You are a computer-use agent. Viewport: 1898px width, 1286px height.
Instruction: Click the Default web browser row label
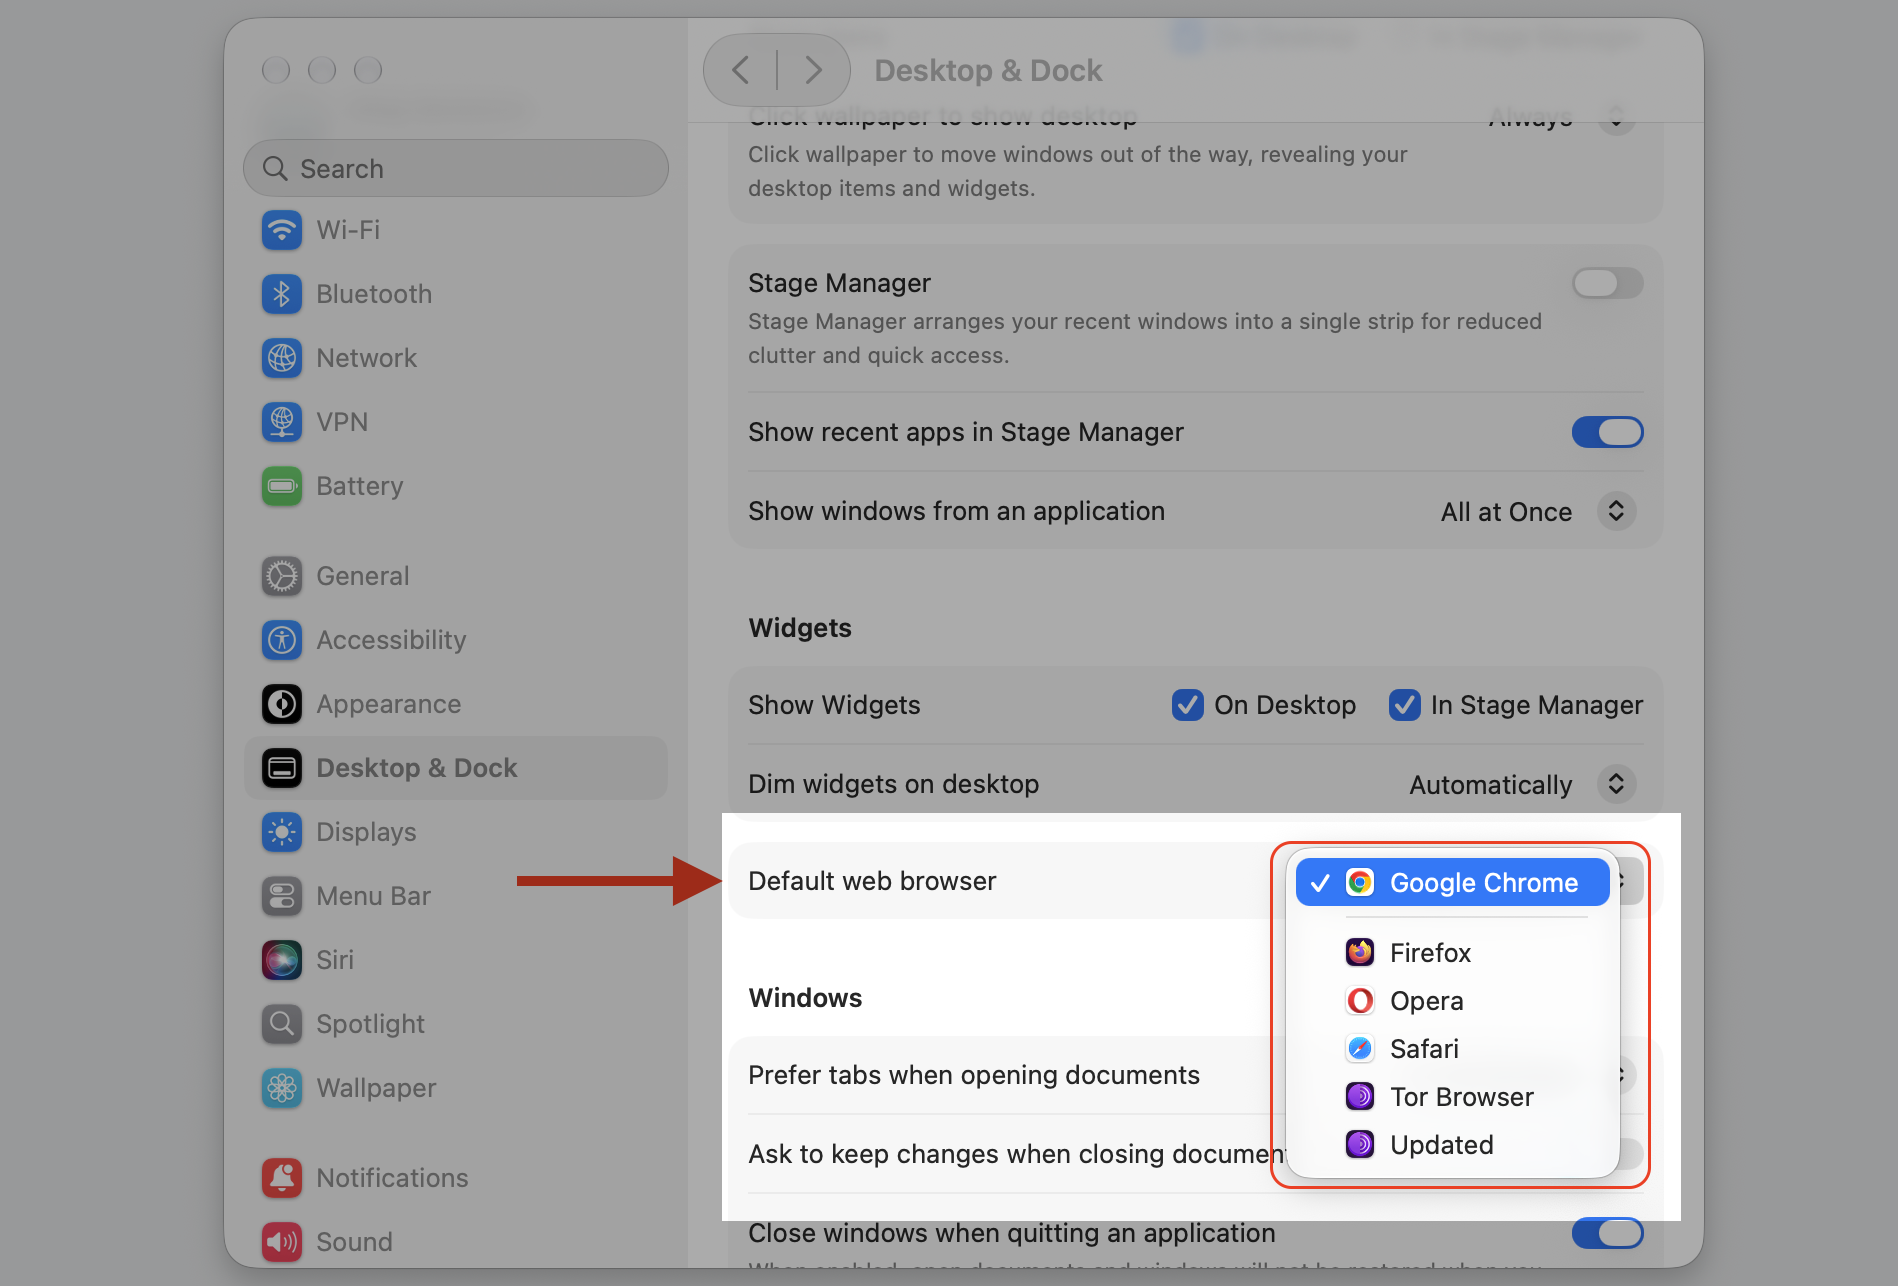point(872,881)
